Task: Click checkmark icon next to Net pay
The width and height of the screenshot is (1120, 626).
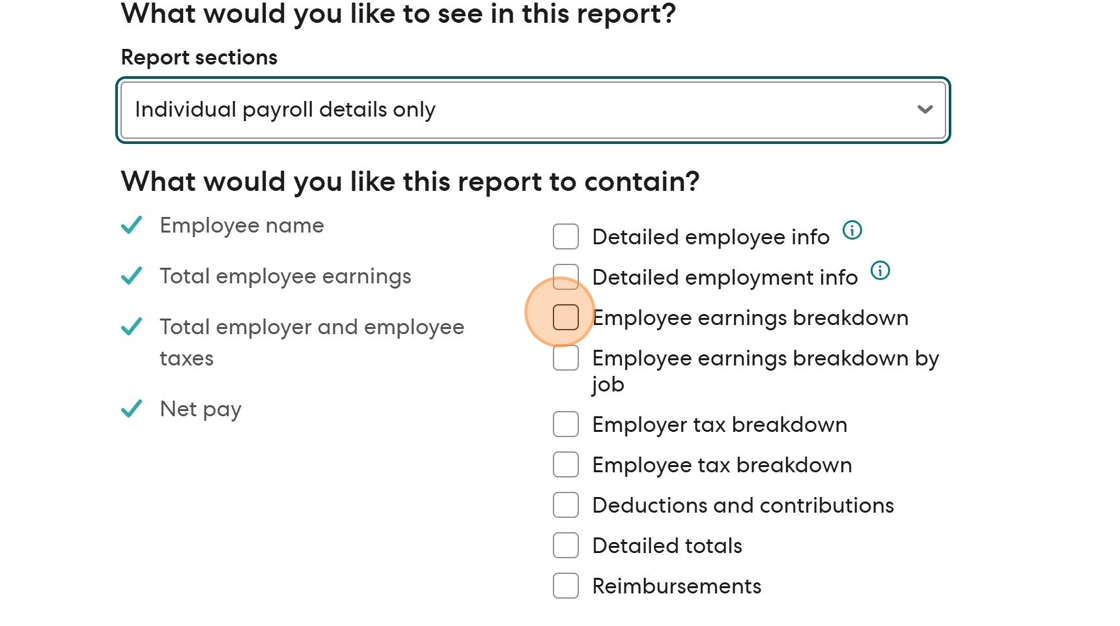Action: click(x=131, y=409)
